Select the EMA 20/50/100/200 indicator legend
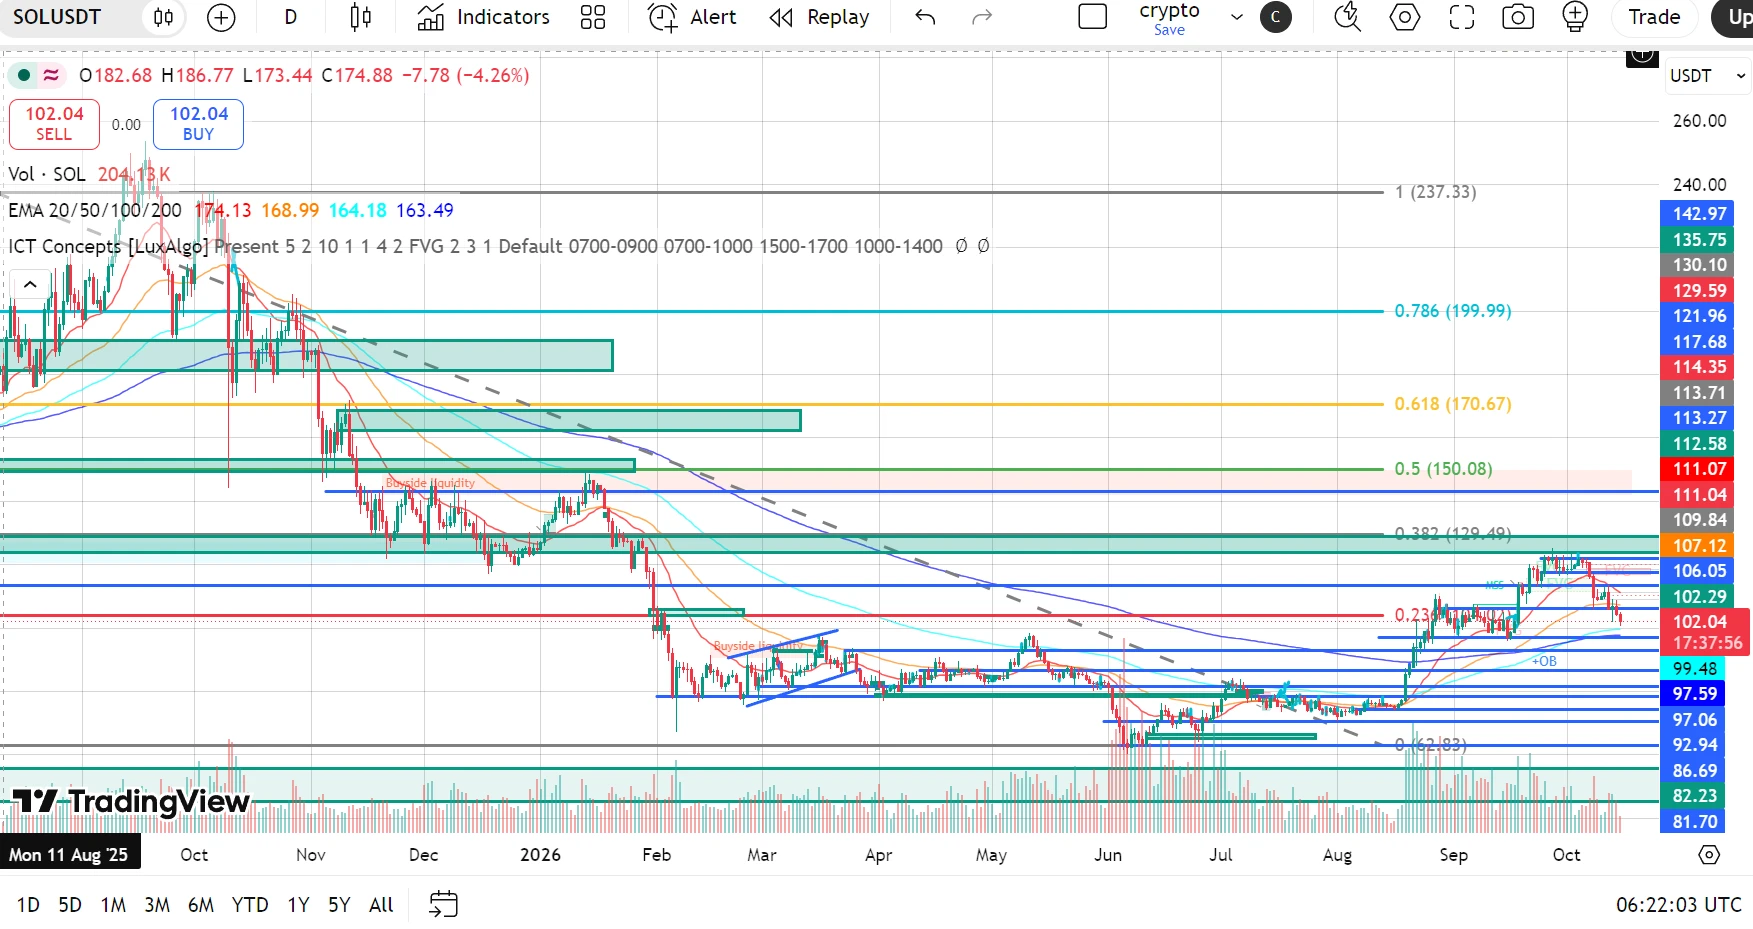This screenshot has width=1753, height=929. (x=95, y=210)
